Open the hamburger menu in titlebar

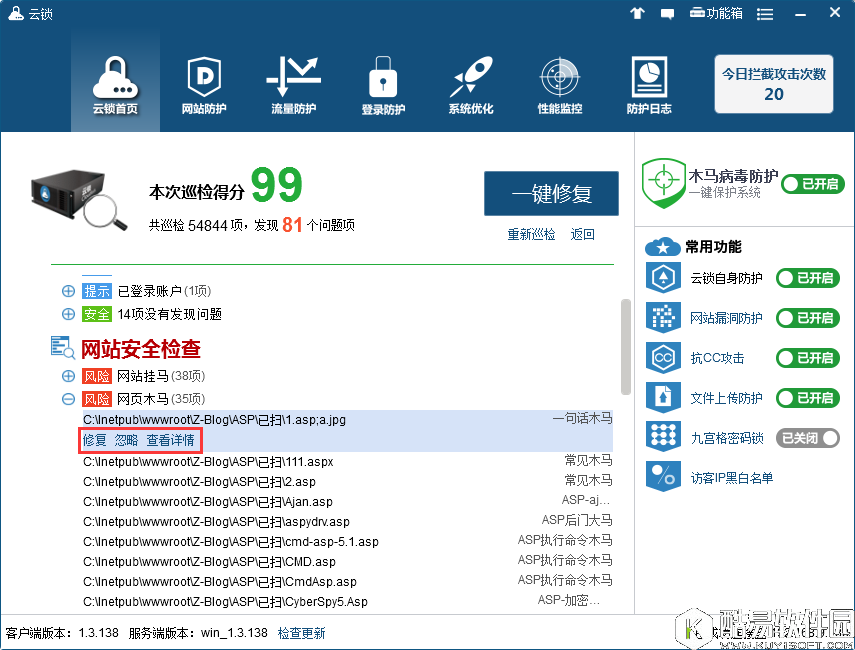click(765, 13)
